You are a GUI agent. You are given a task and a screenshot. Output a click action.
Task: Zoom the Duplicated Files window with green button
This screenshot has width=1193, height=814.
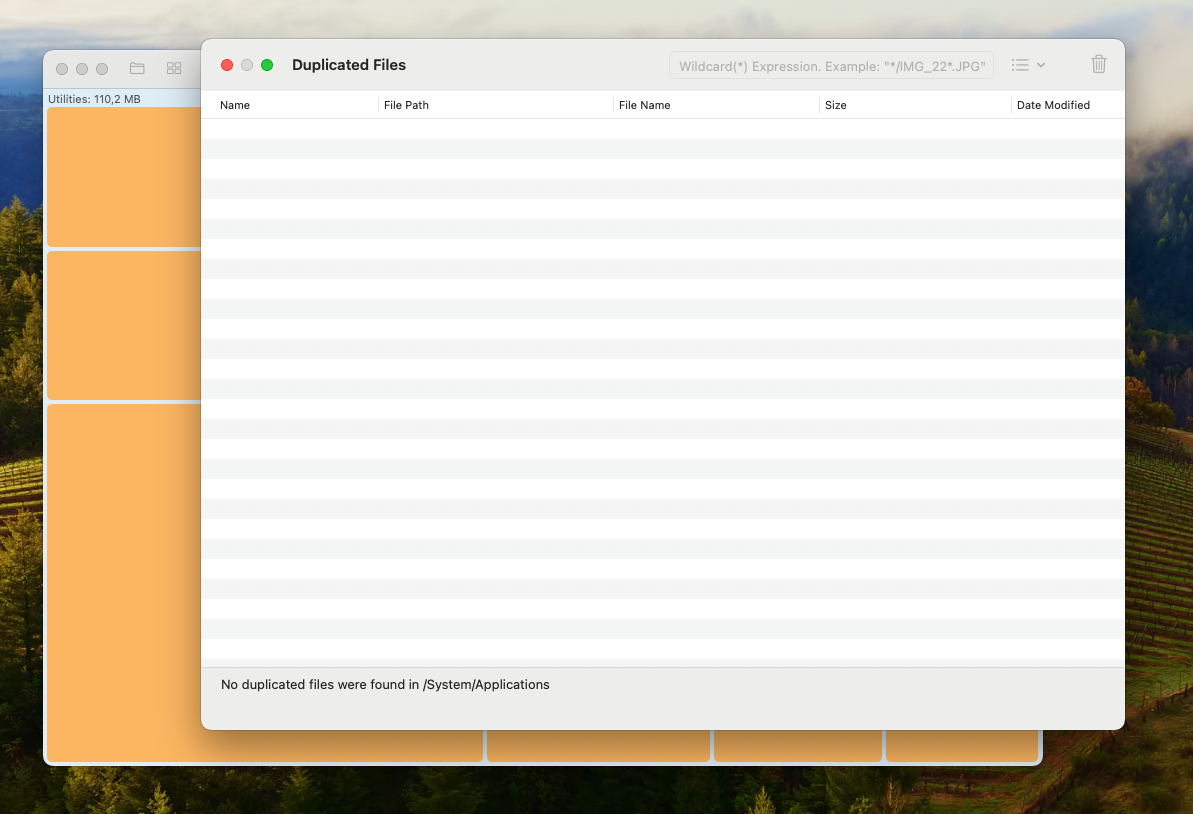point(267,65)
